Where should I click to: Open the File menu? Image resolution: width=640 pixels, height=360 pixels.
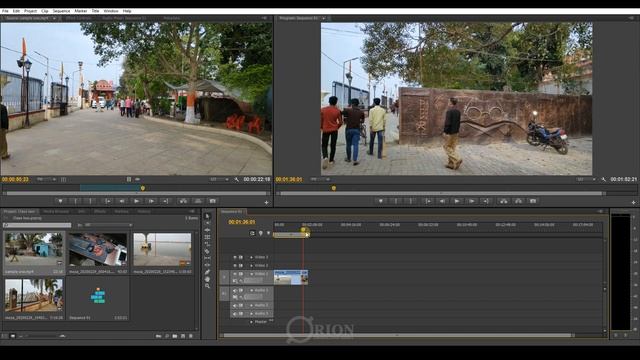tap(5, 11)
